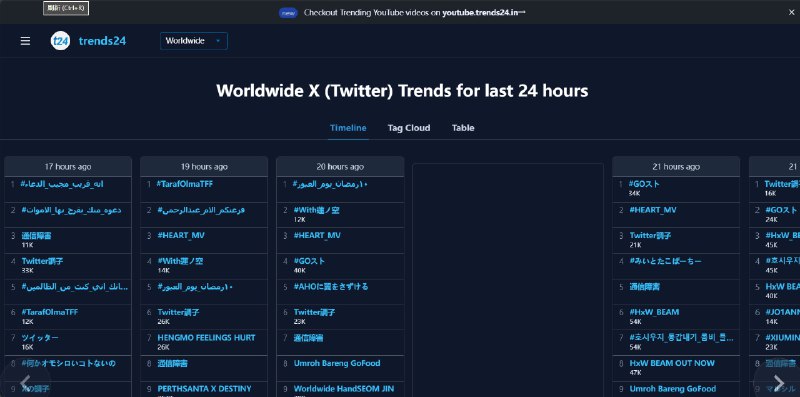Dismiss the YouTube trends banner
This screenshot has width=800, height=397.
coord(791,12)
